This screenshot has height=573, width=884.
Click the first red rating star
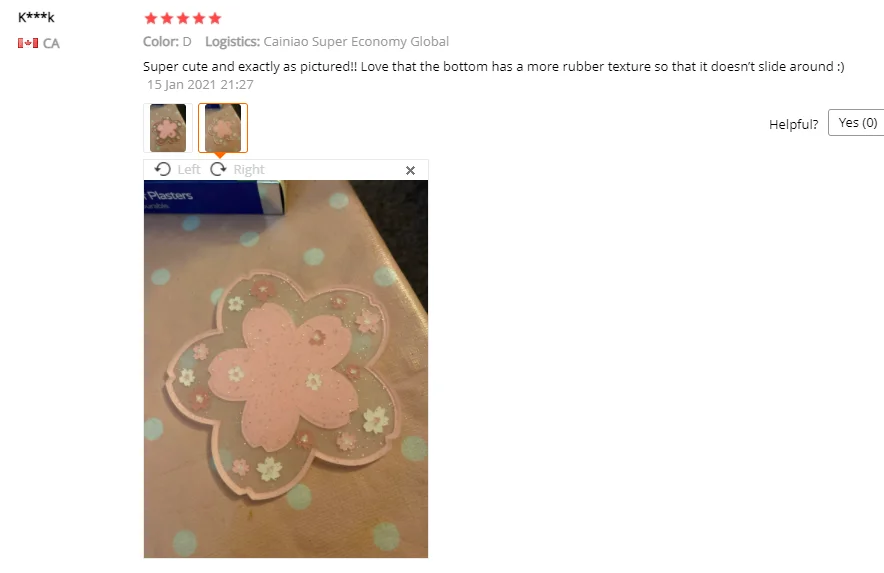click(x=151, y=19)
